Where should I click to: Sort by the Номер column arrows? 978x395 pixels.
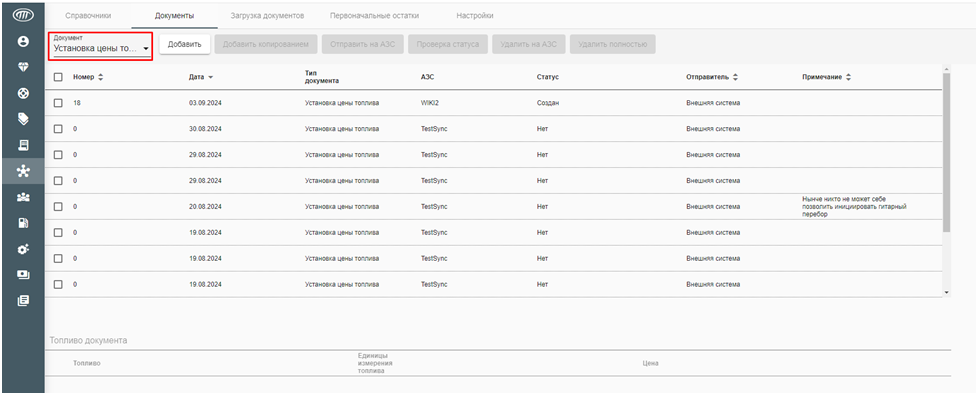pos(100,77)
